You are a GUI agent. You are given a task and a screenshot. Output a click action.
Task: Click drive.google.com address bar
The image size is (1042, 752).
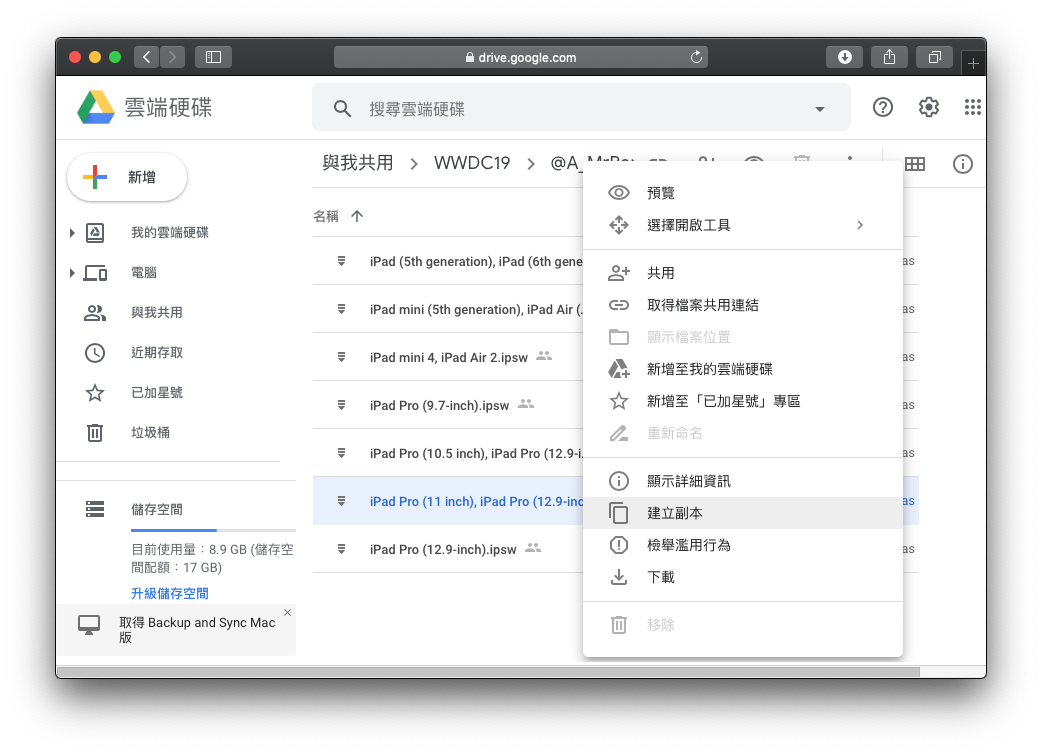pyautogui.click(x=520, y=57)
